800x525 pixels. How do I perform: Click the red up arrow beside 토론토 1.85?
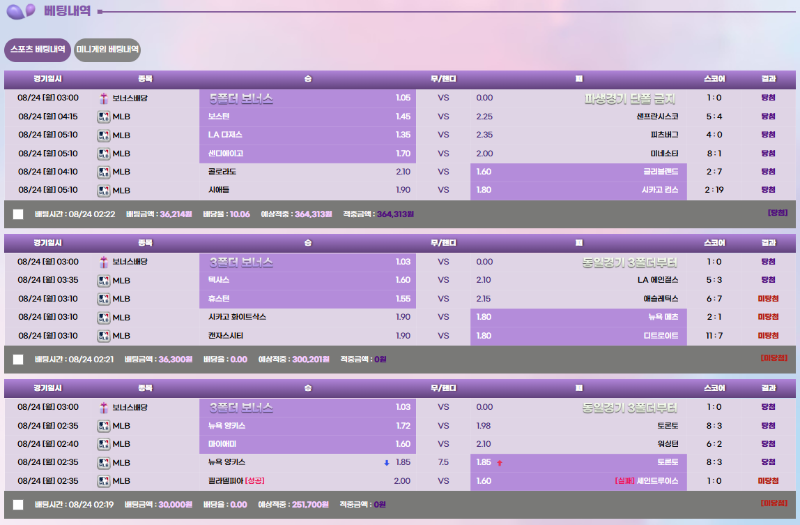(499, 463)
